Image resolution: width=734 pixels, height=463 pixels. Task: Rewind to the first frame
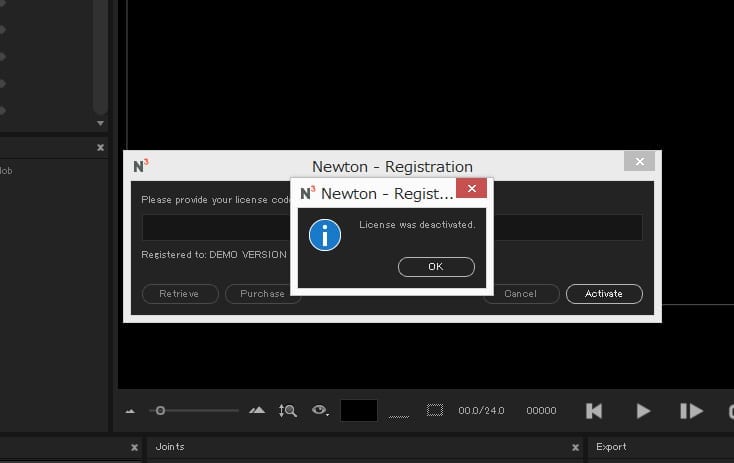click(594, 411)
